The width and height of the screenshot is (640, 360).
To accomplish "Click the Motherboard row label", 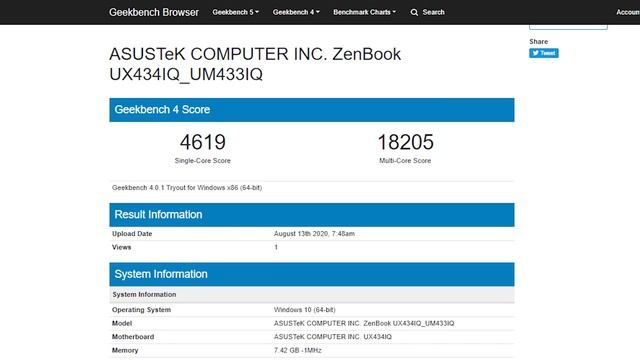I will (x=133, y=337).
